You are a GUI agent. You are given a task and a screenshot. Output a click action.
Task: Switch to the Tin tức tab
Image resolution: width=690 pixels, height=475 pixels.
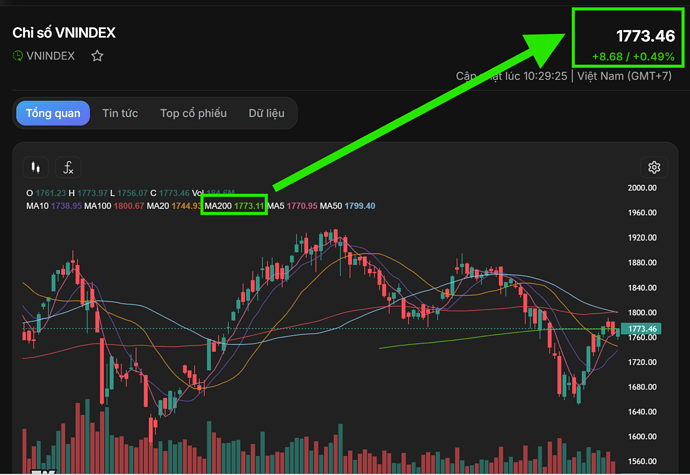pos(120,113)
